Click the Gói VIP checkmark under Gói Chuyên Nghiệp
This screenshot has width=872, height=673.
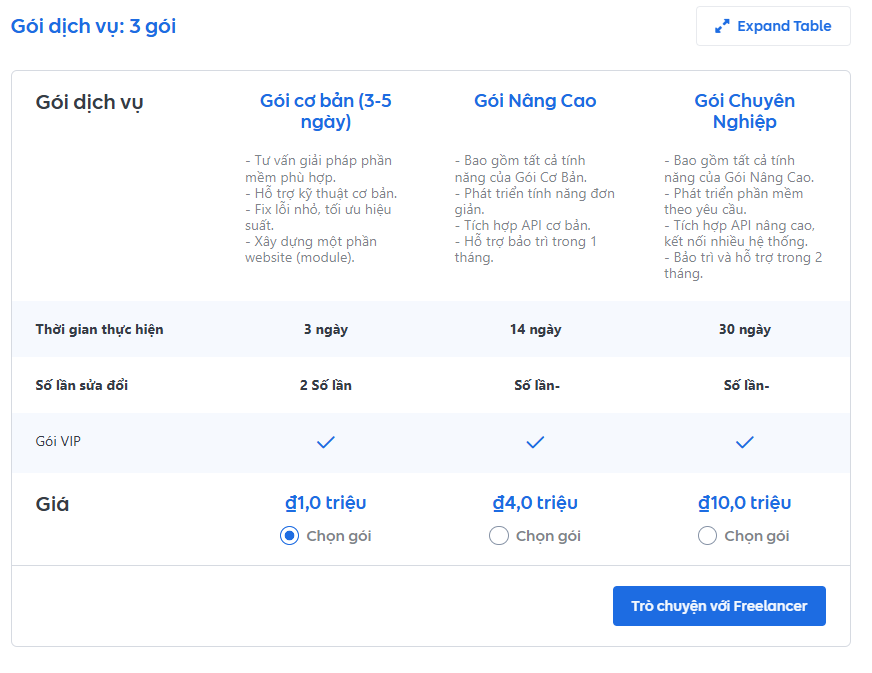coord(744,442)
